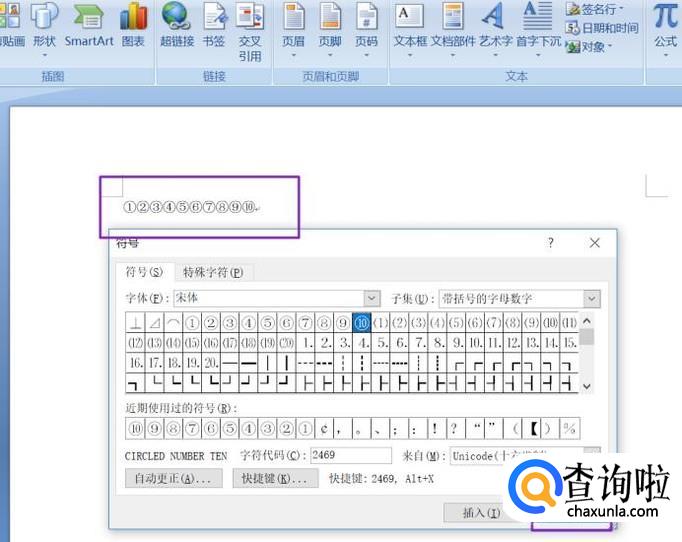Insert an 对象 object
The width and height of the screenshot is (682, 542).
589,47
